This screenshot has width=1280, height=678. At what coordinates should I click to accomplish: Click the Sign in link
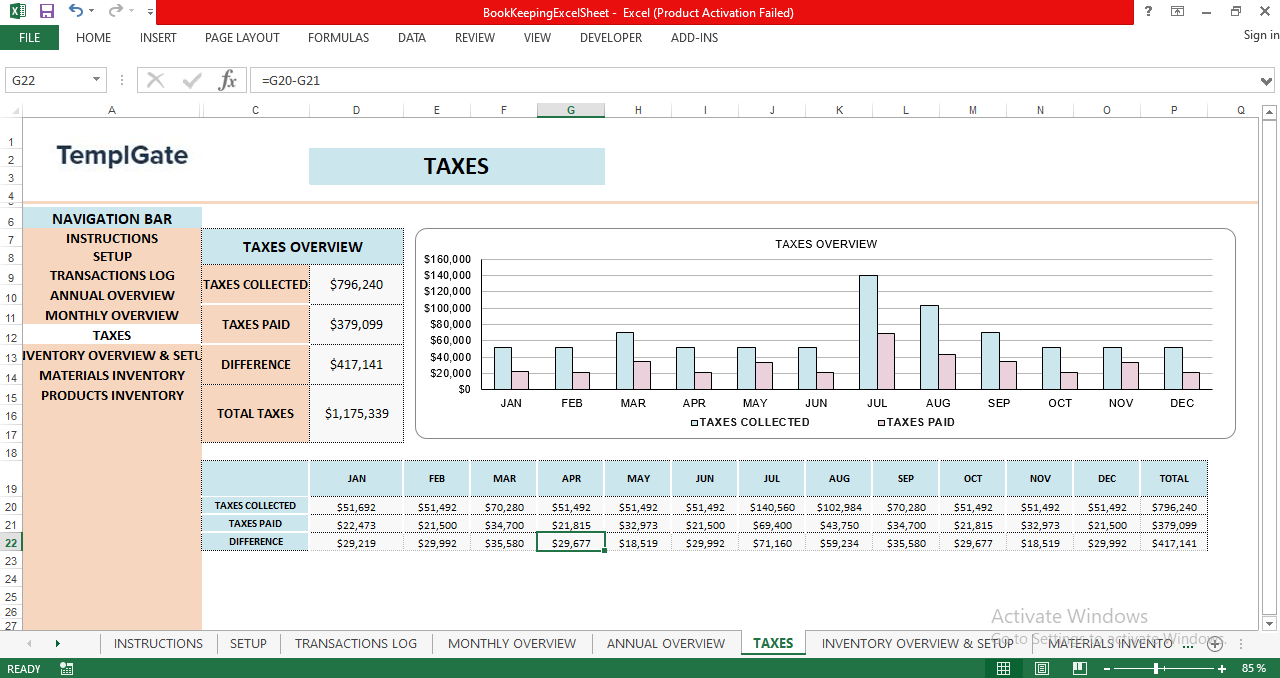(x=1261, y=35)
